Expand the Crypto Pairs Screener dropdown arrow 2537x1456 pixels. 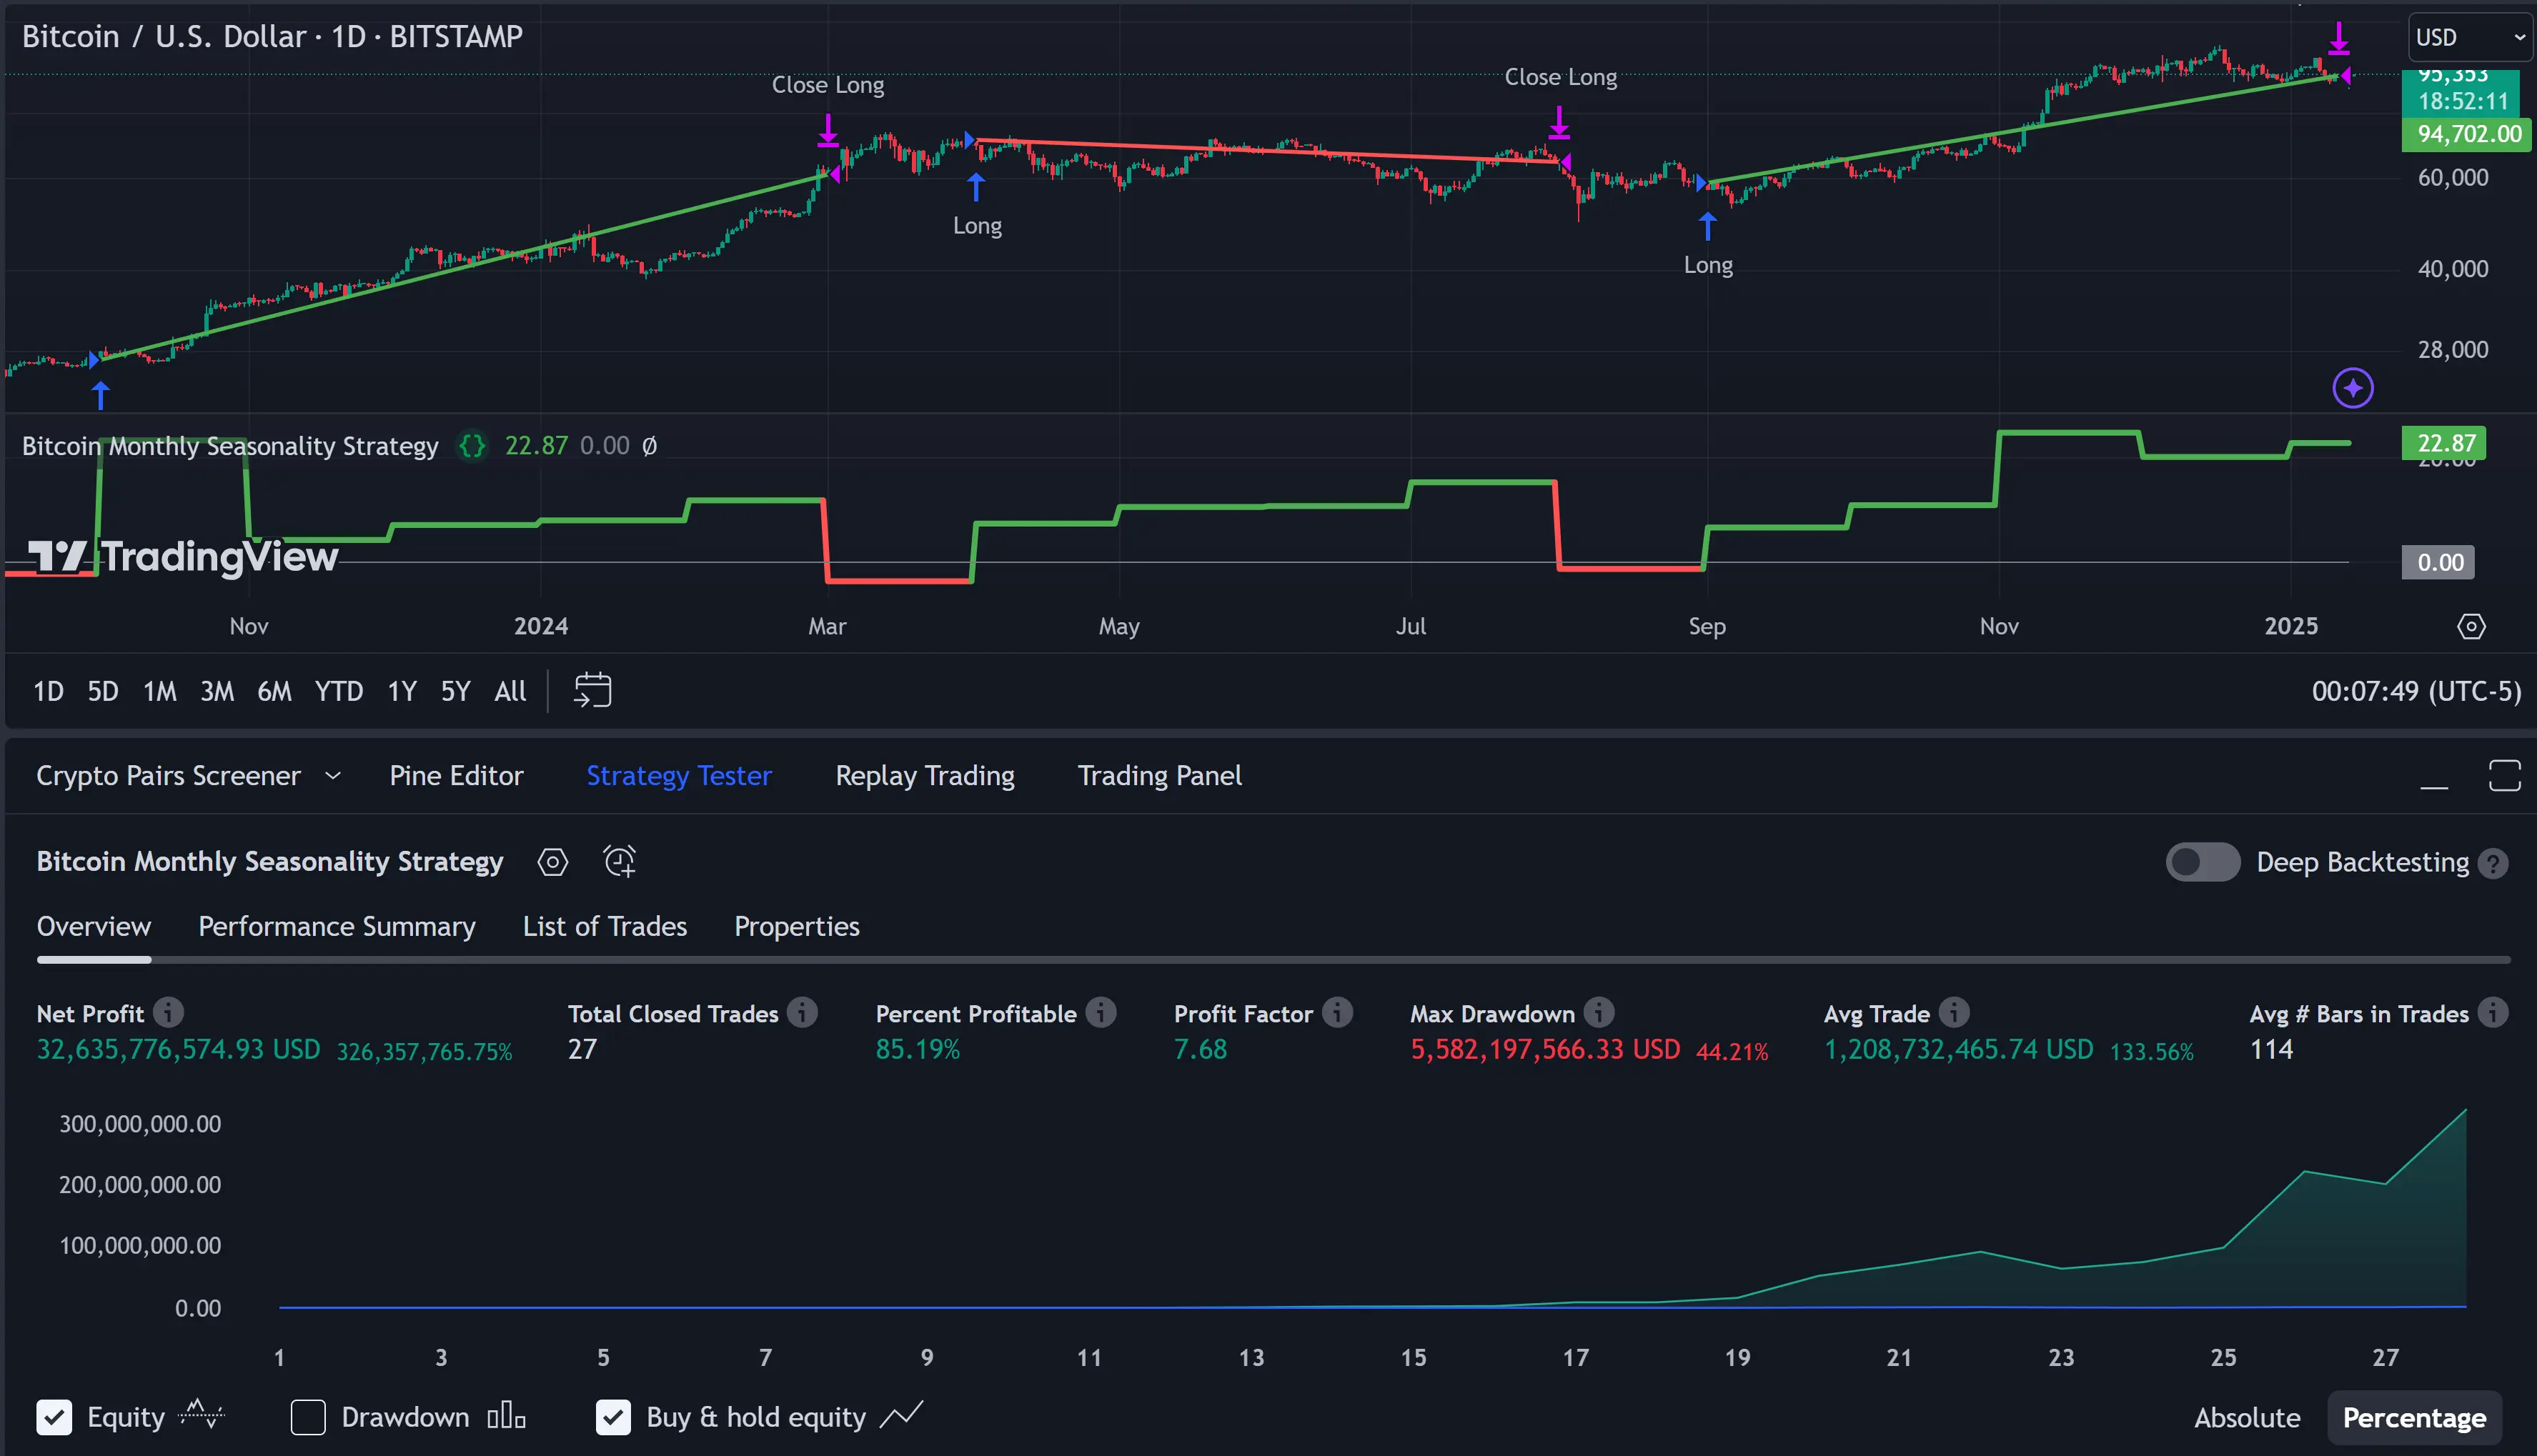point(333,776)
